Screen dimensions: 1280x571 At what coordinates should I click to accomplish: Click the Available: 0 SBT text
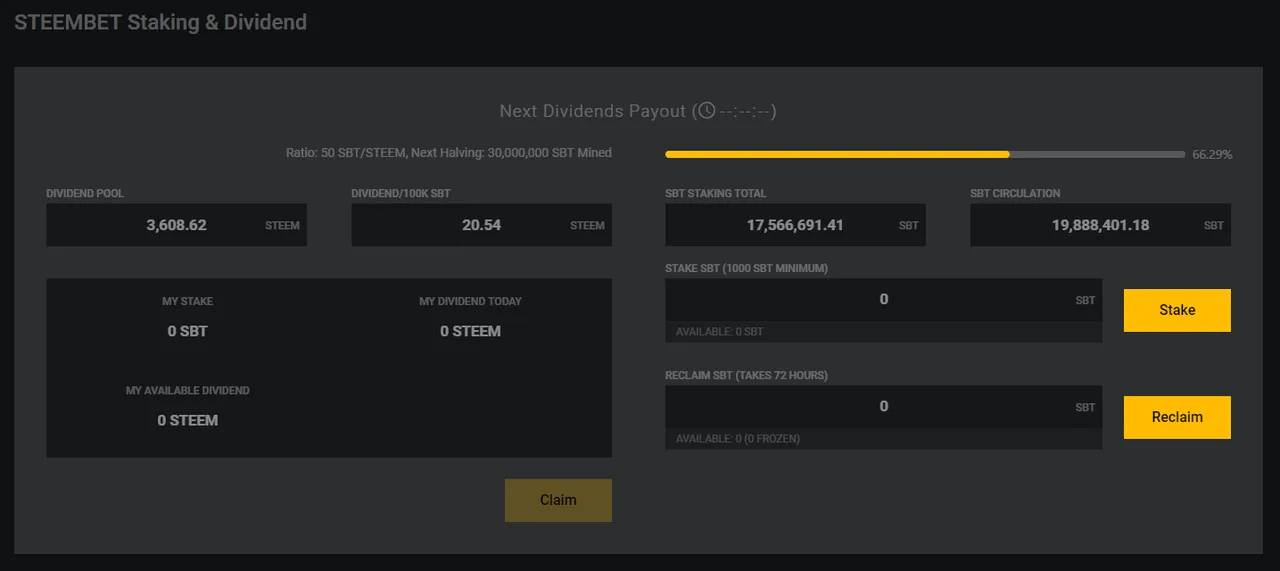(719, 332)
